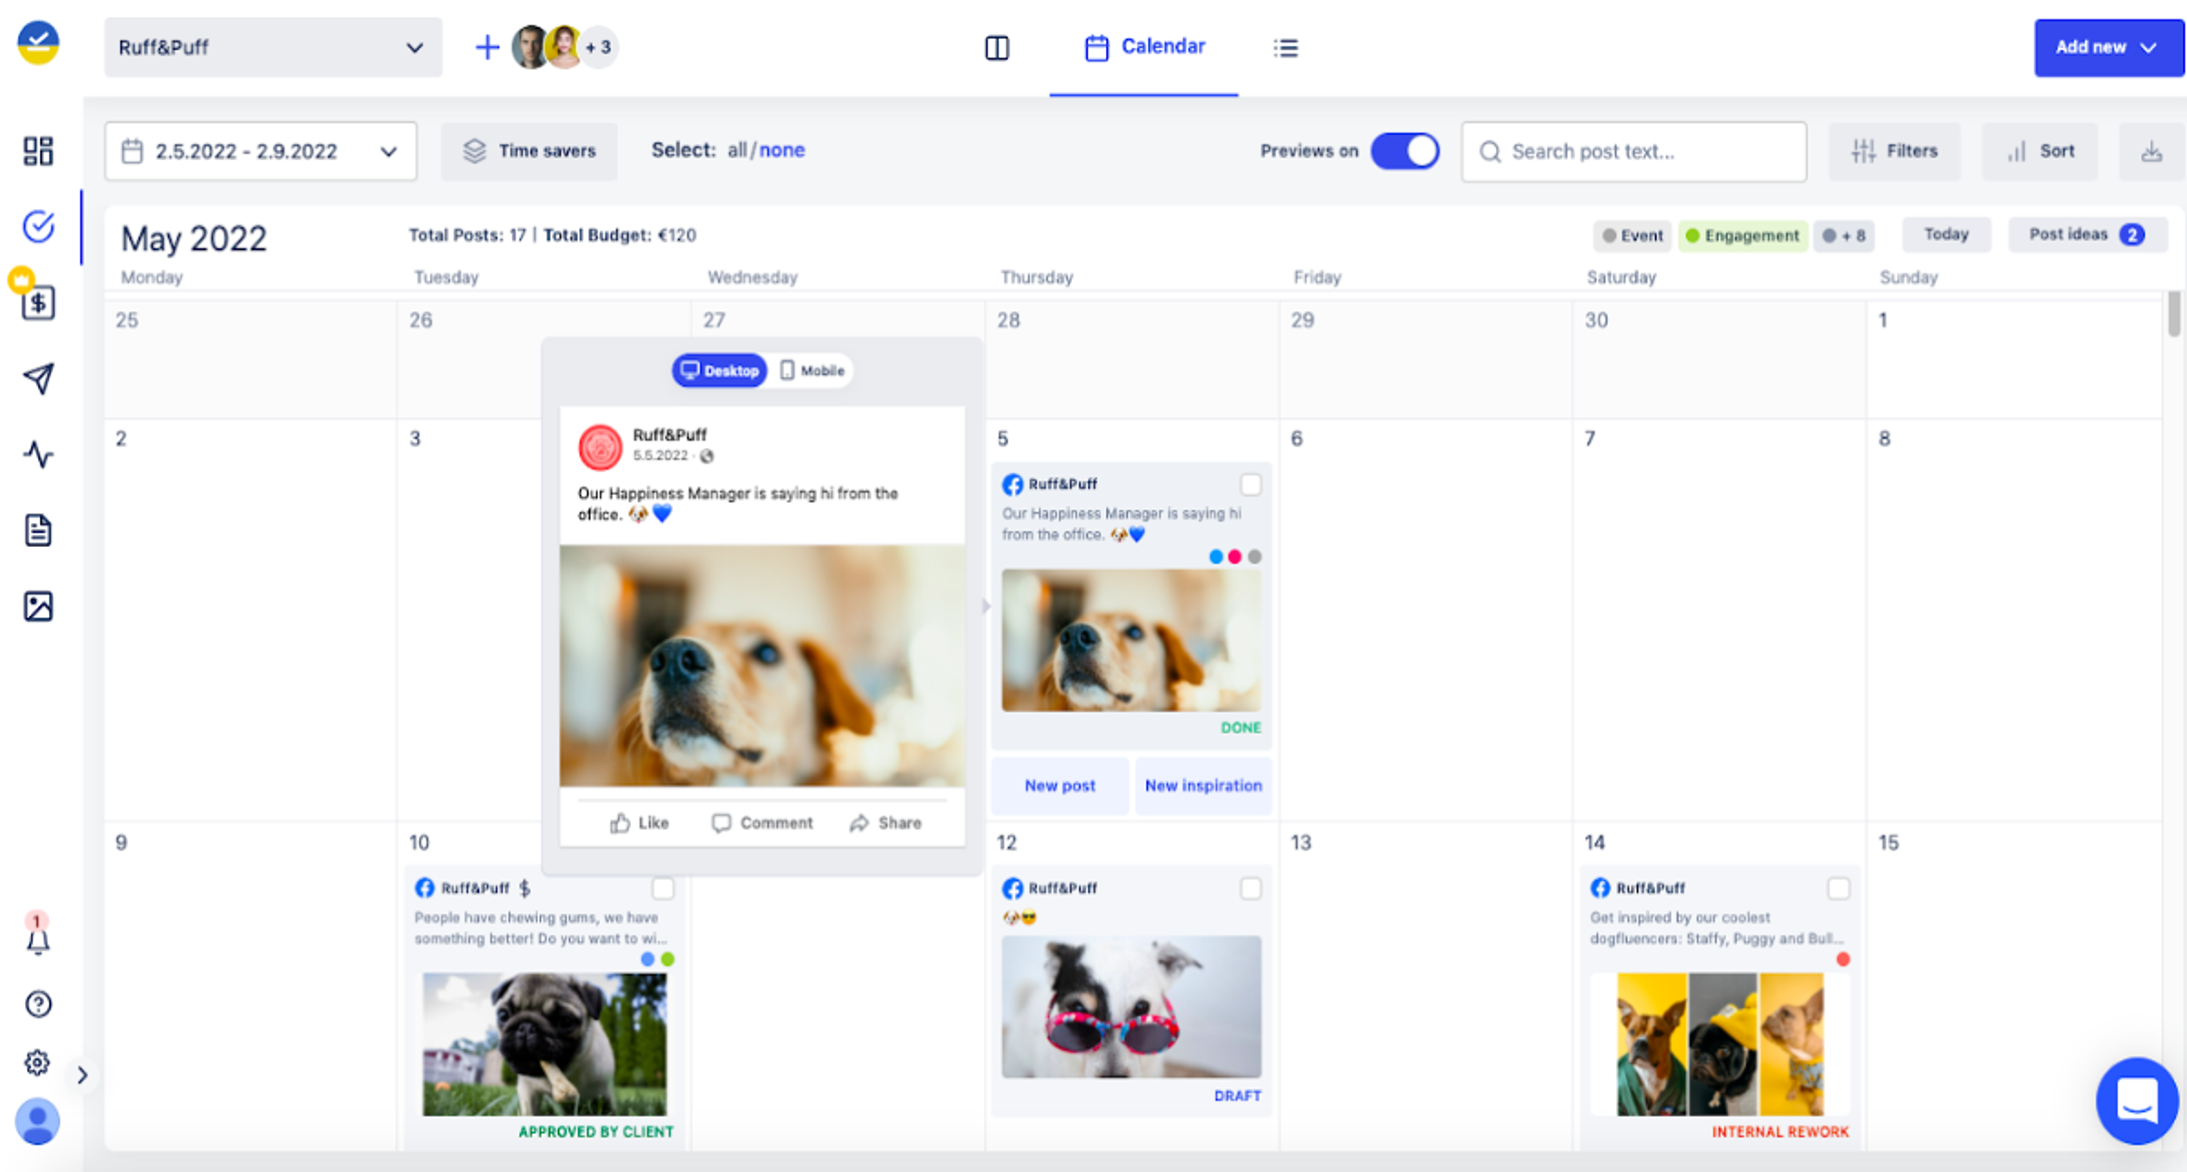Select the paper plane publishing icon
This screenshot has width=2187, height=1172.
click(38, 379)
